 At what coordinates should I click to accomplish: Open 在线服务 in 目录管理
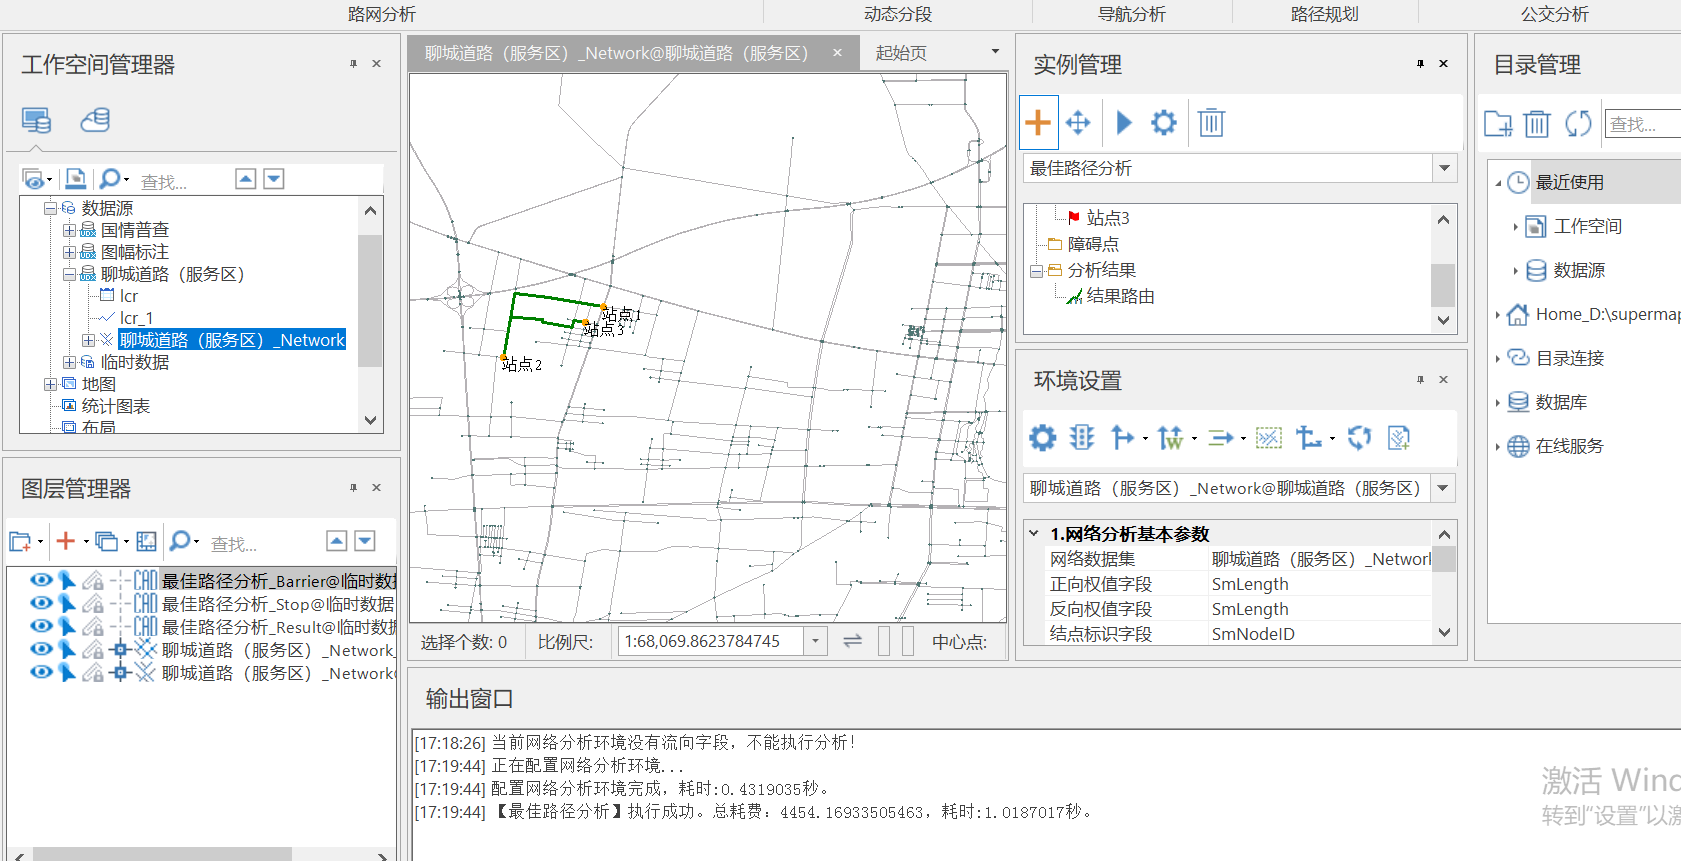point(1570,446)
